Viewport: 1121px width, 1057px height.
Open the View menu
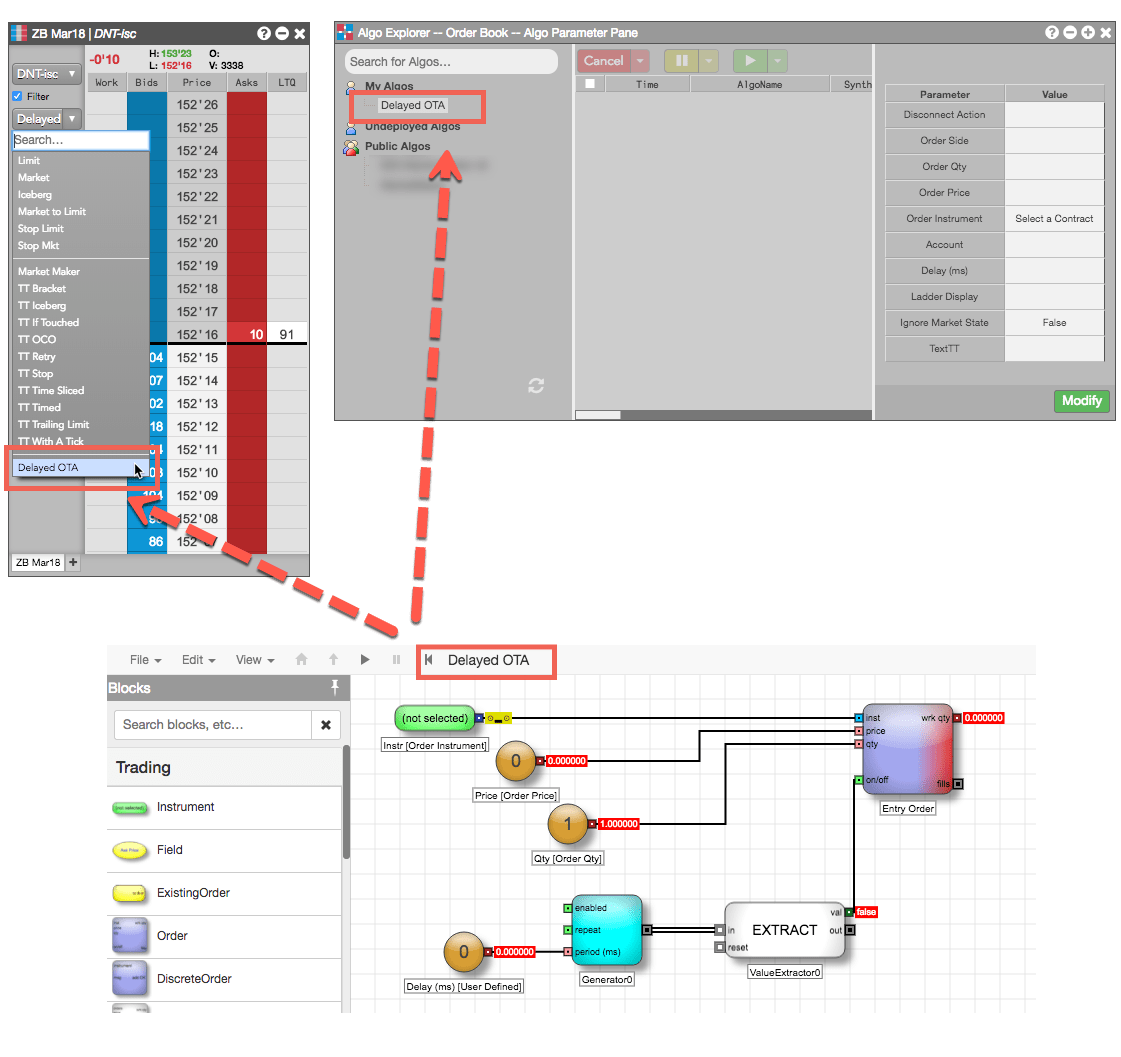(255, 659)
